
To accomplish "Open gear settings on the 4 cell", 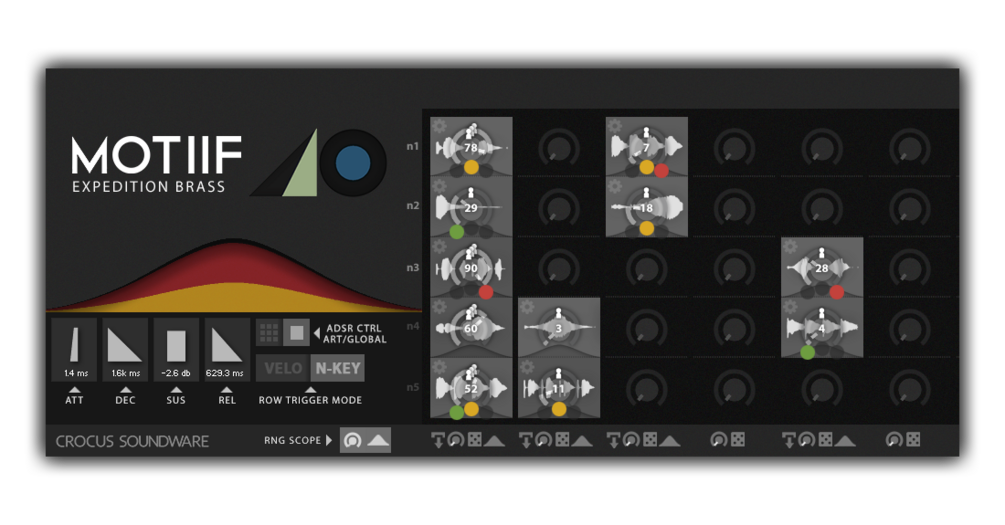I will pos(790,306).
